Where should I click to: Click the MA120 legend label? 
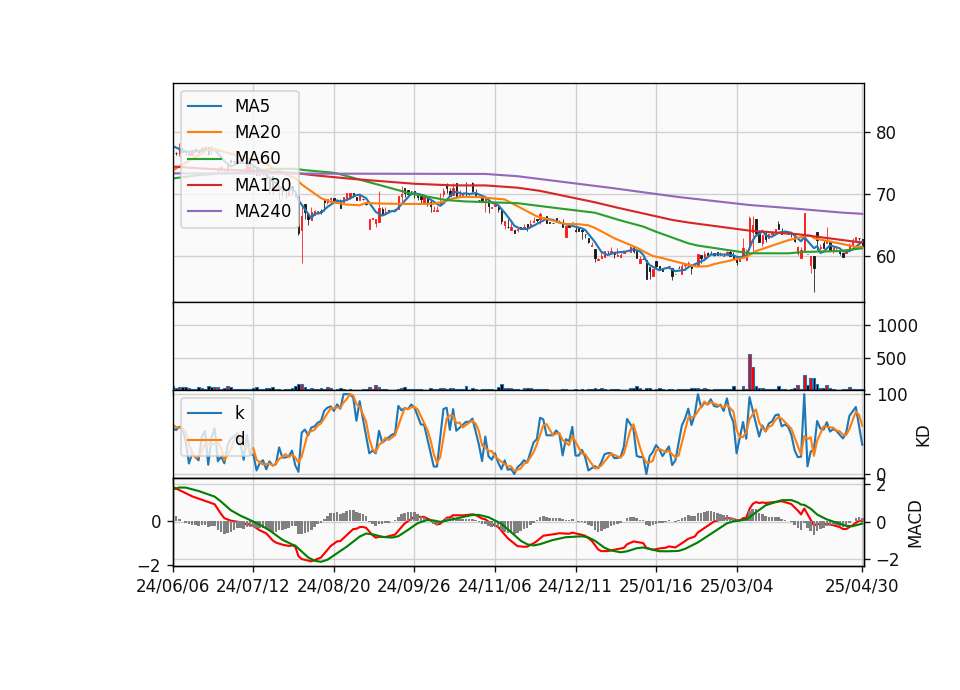(263, 184)
